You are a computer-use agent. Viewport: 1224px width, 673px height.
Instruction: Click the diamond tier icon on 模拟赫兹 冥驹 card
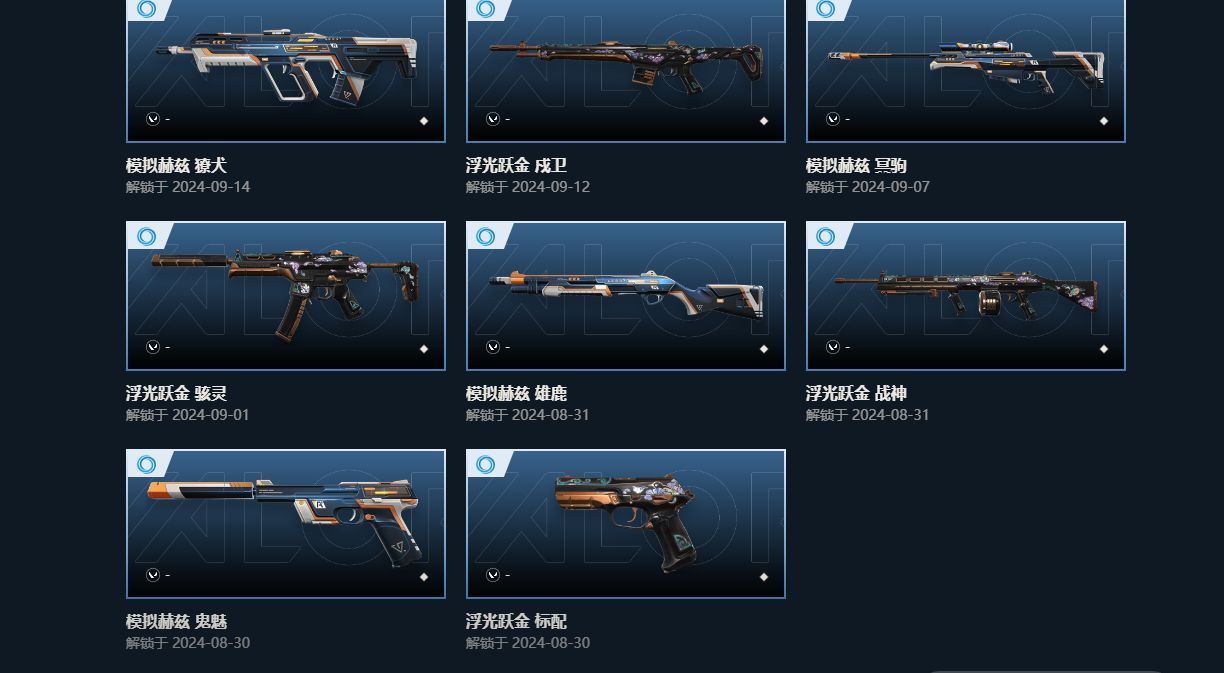[1104, 121]
